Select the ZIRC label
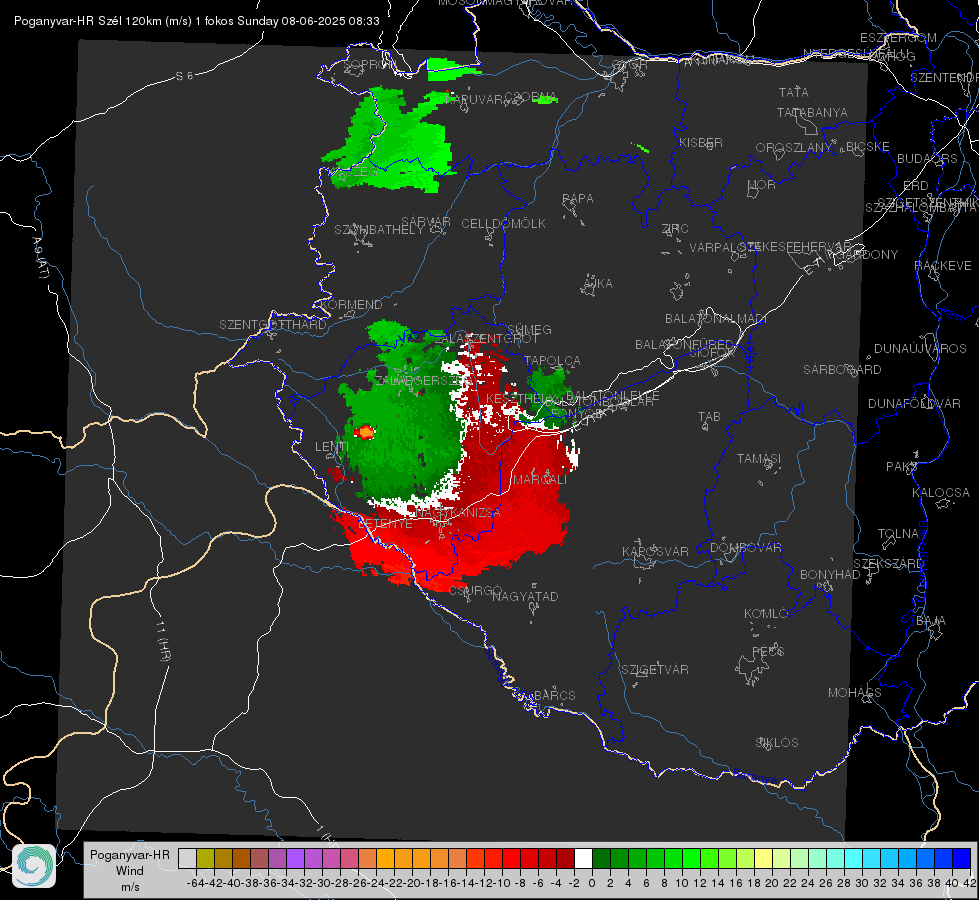Screen dimensions: 979x900 click(x=675, y=229)
